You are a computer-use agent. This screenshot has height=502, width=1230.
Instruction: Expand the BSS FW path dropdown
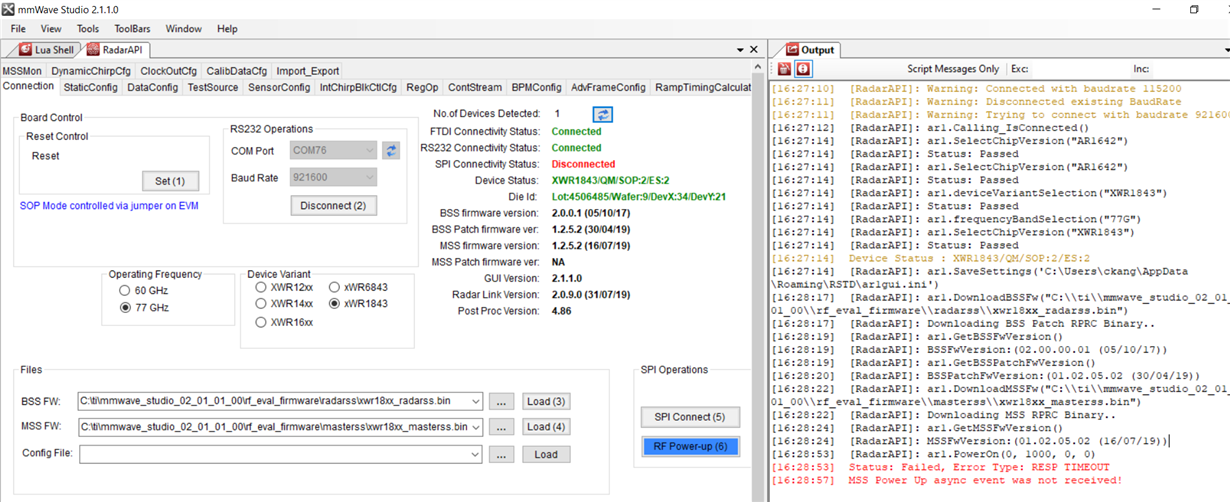click(475, 401)
